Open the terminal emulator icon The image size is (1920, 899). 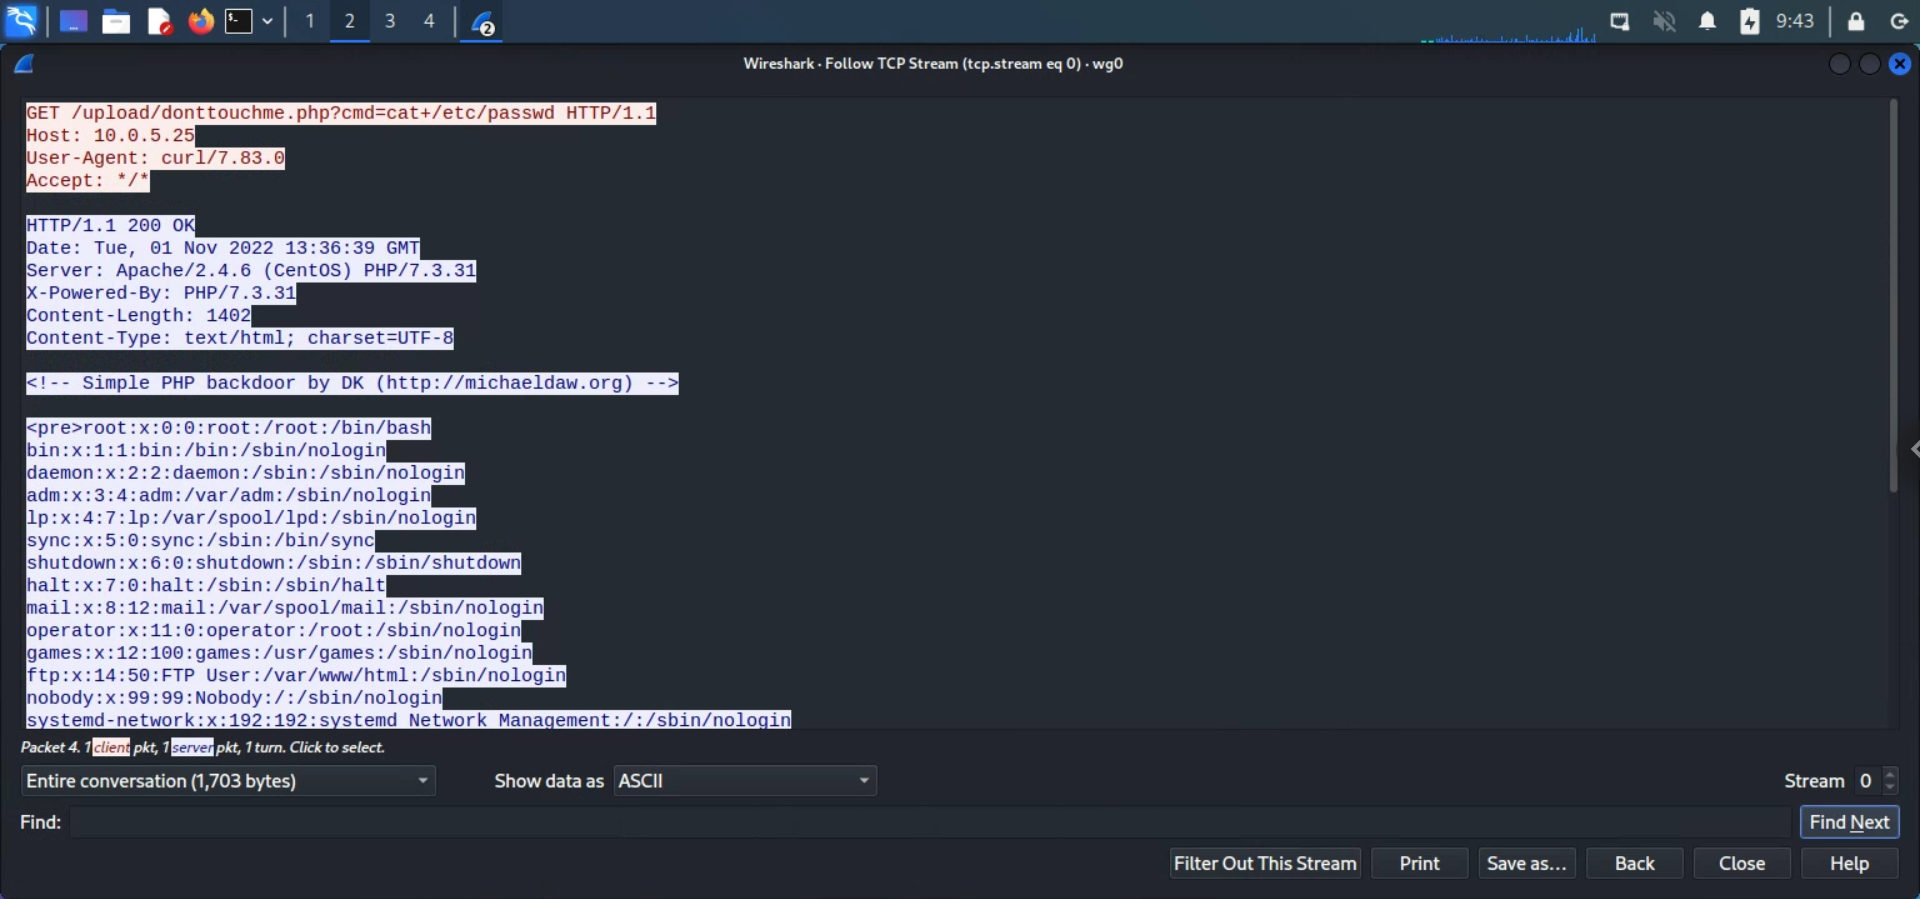click(x=239, y=21)
